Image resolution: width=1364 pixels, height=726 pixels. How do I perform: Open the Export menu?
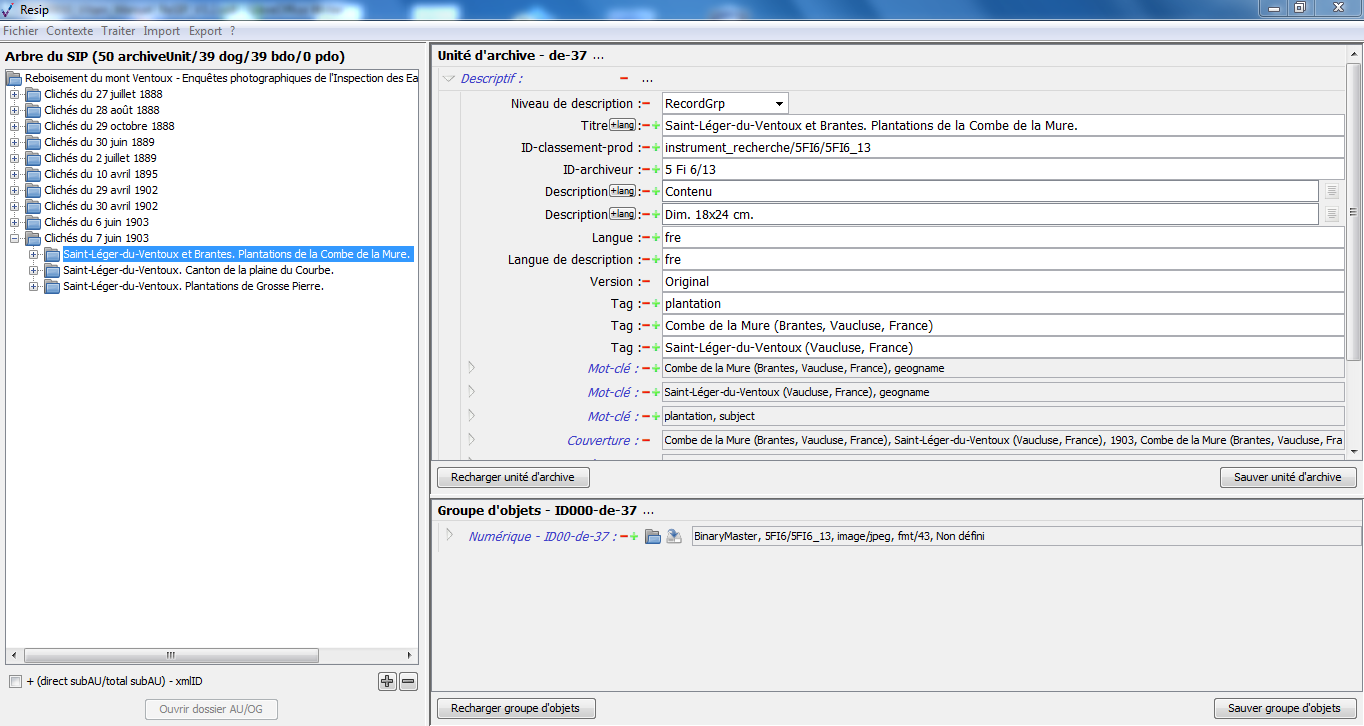pos(205,31)
